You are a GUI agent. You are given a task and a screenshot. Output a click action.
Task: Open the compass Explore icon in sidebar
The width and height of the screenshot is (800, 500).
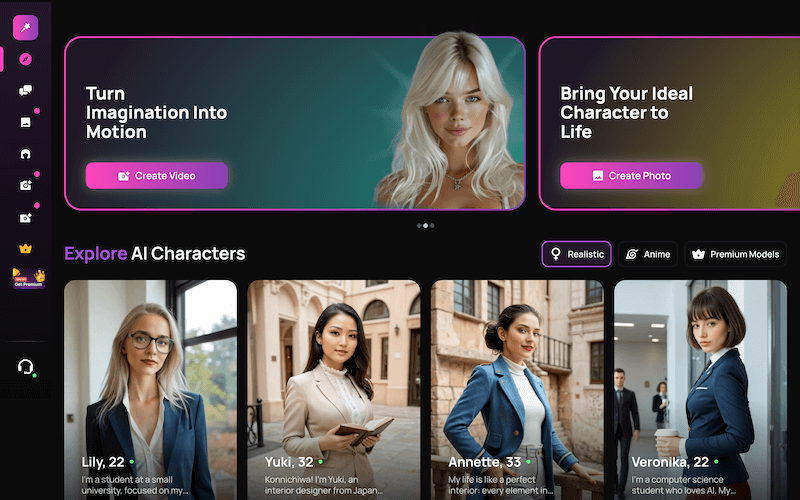[x=26, y=59]
